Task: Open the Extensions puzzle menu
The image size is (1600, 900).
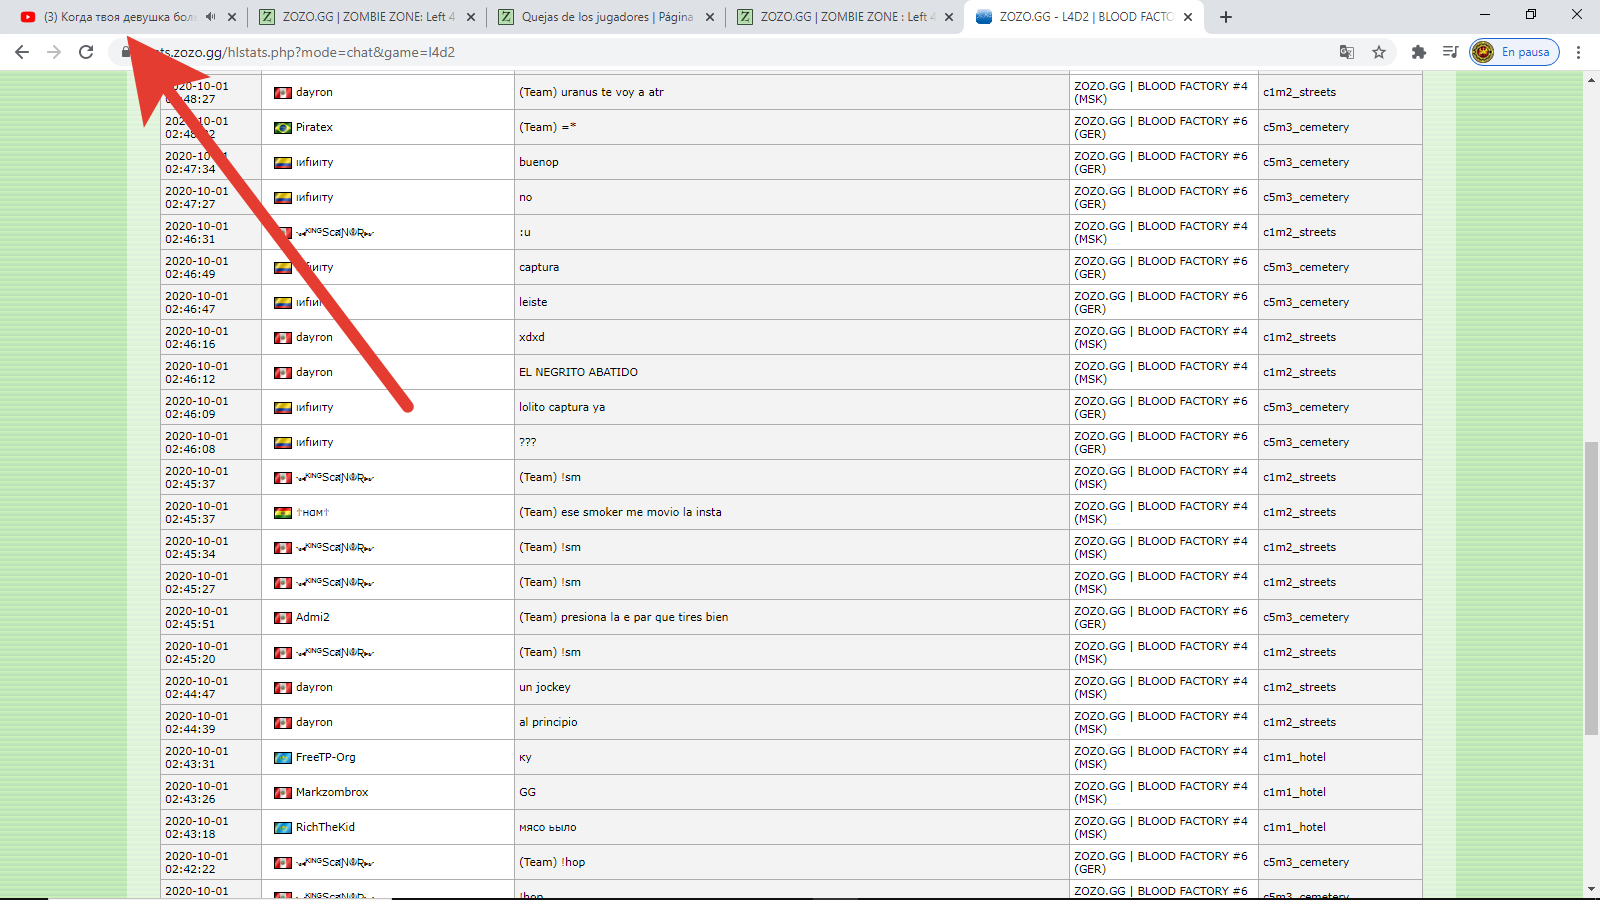Action: point(1418,52)
